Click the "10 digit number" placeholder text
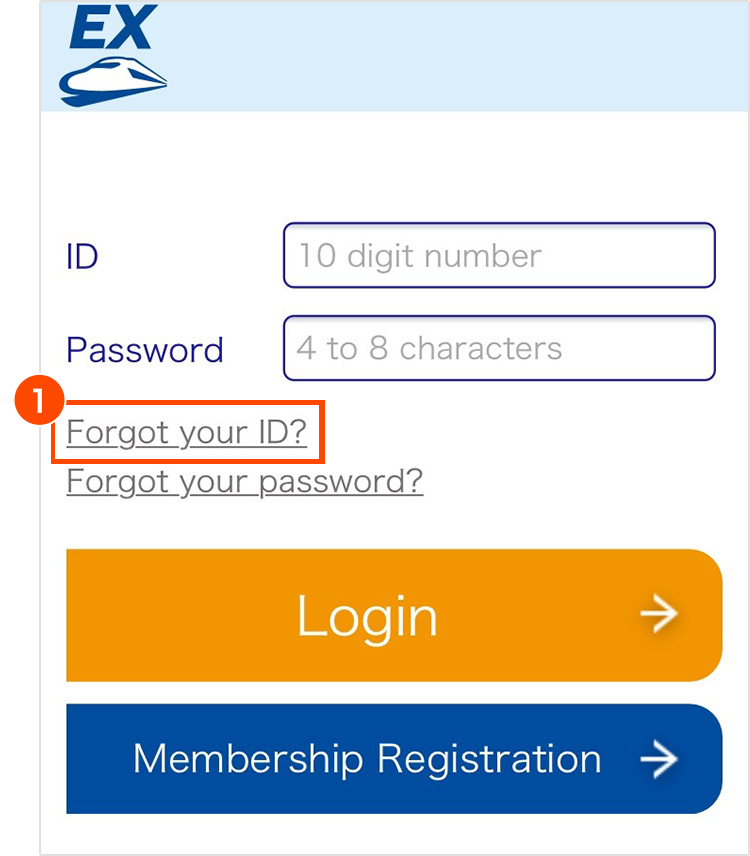The width and height of the screenshot is (750, 856). (419, 256)
